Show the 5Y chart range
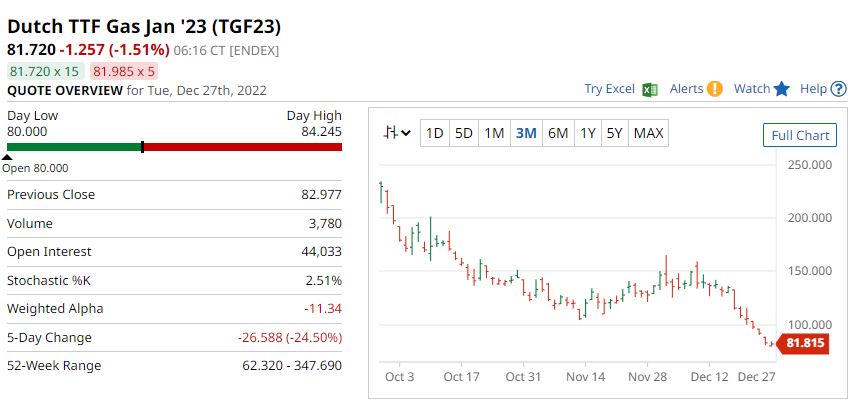859x408 pixels. click(x=615, y=133)
